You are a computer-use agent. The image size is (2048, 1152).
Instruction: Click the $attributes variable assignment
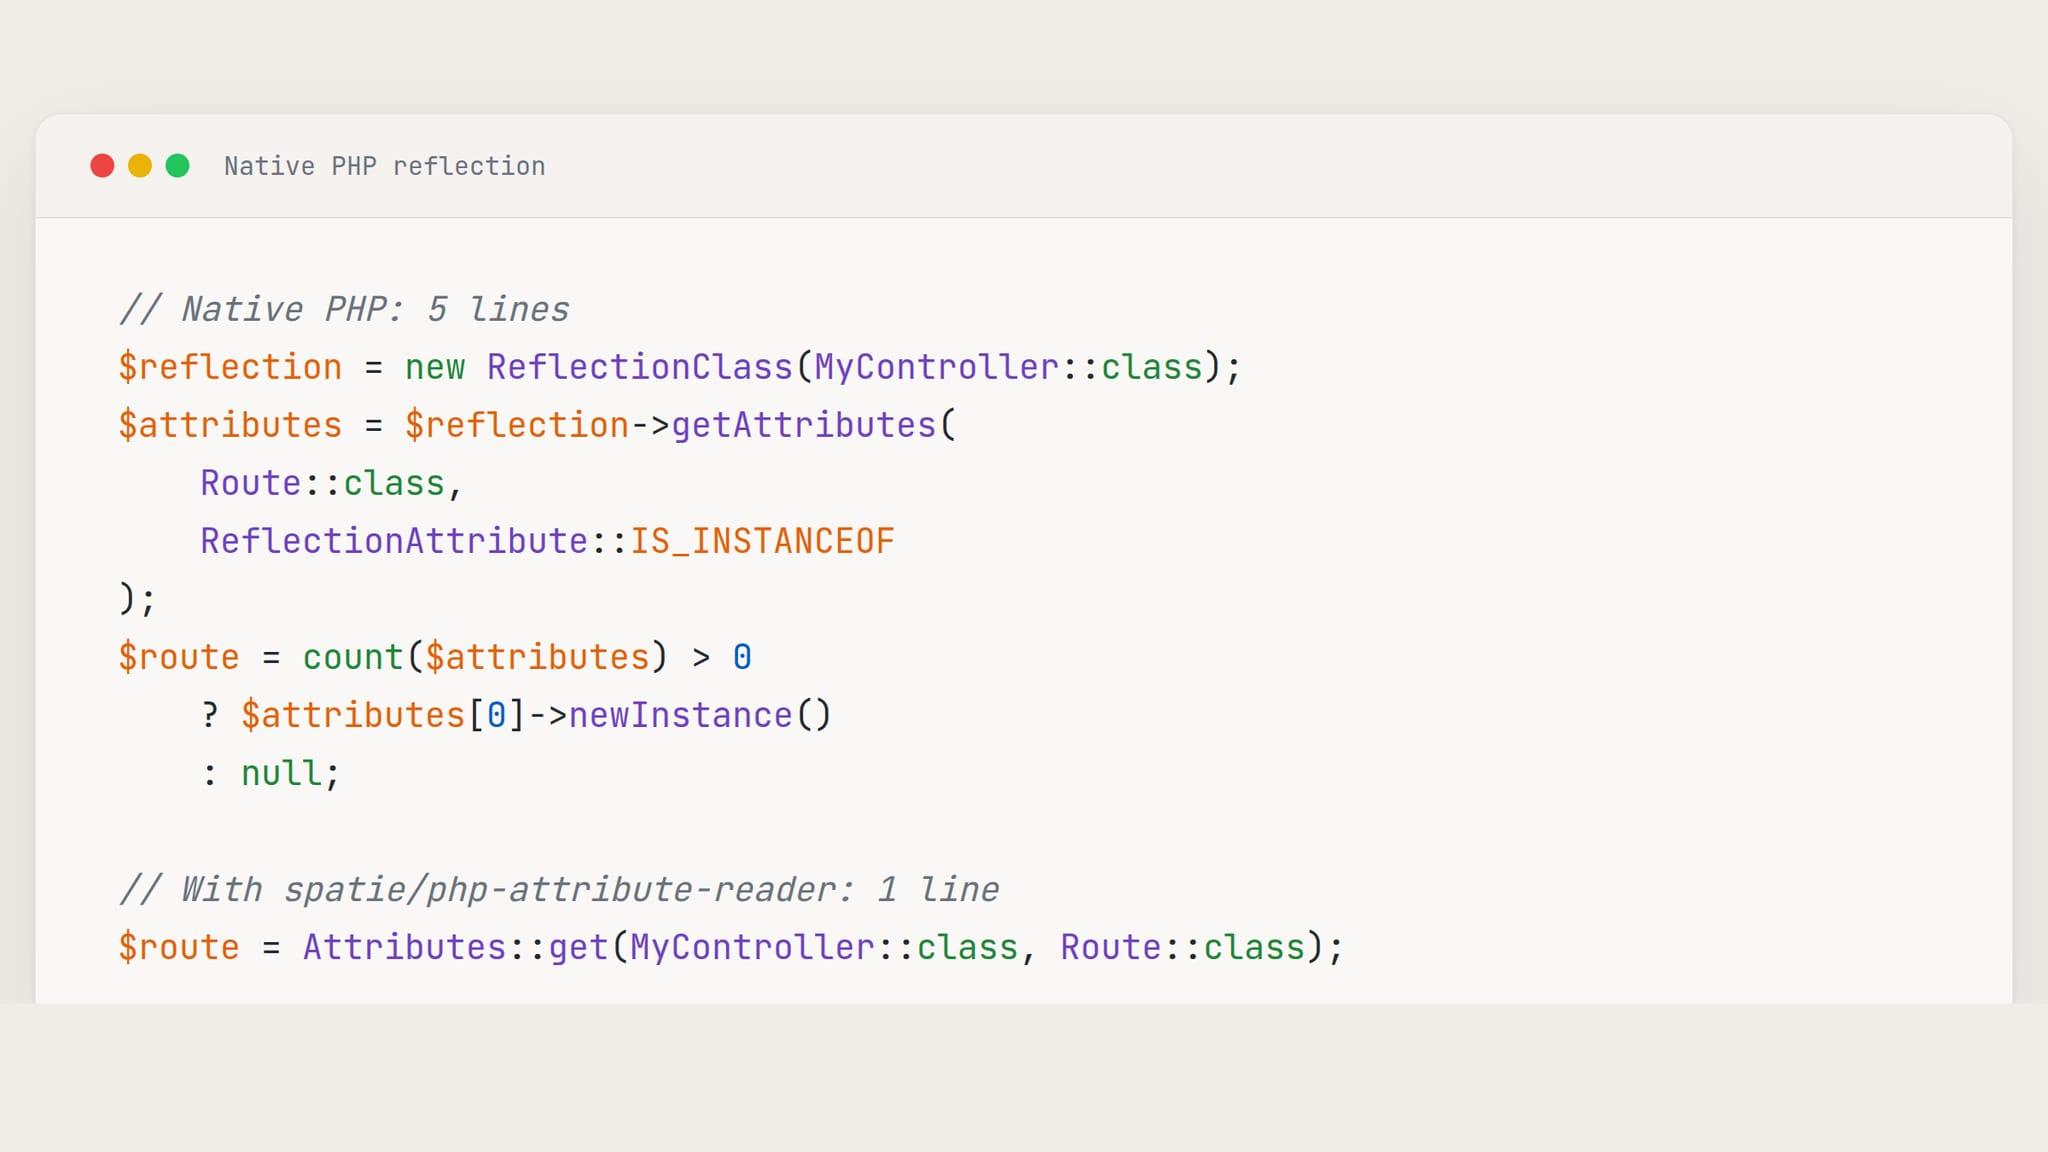click(232, 424)
